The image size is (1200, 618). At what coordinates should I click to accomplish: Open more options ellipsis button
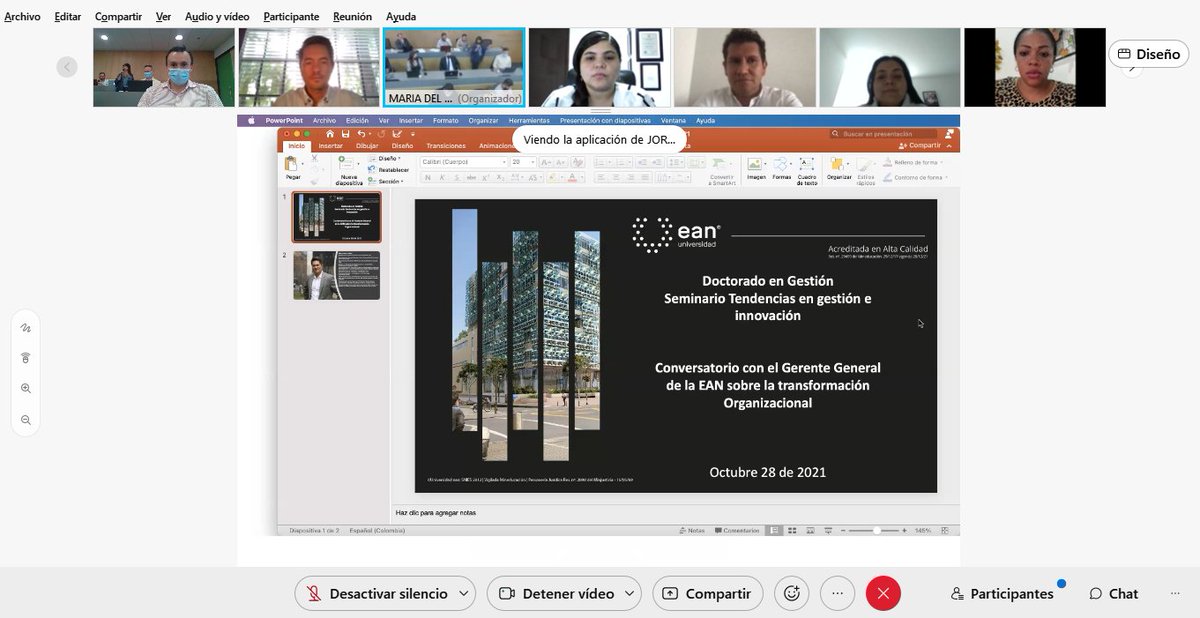(x=837, y=593)
